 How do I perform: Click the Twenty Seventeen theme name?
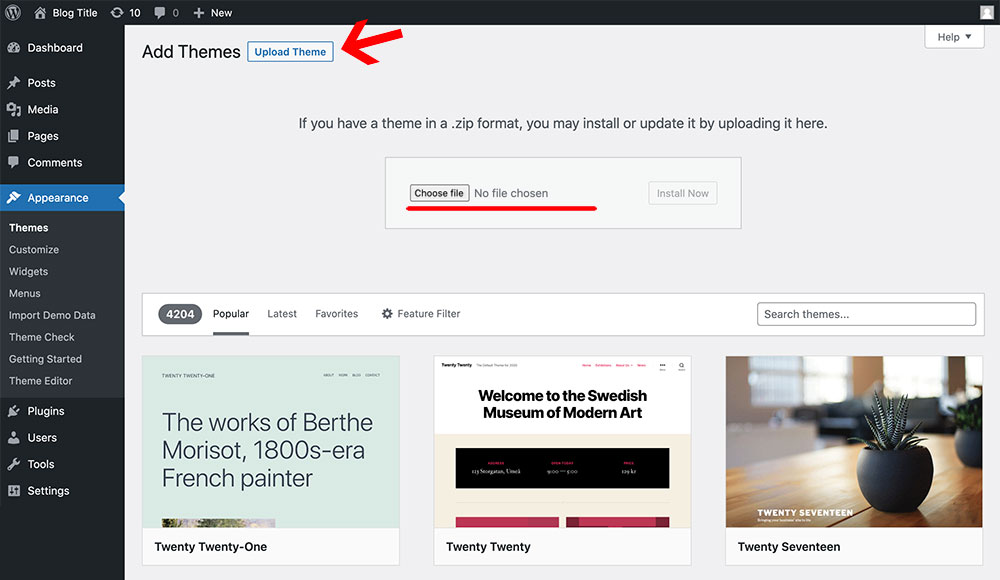(x=789, y=547)
